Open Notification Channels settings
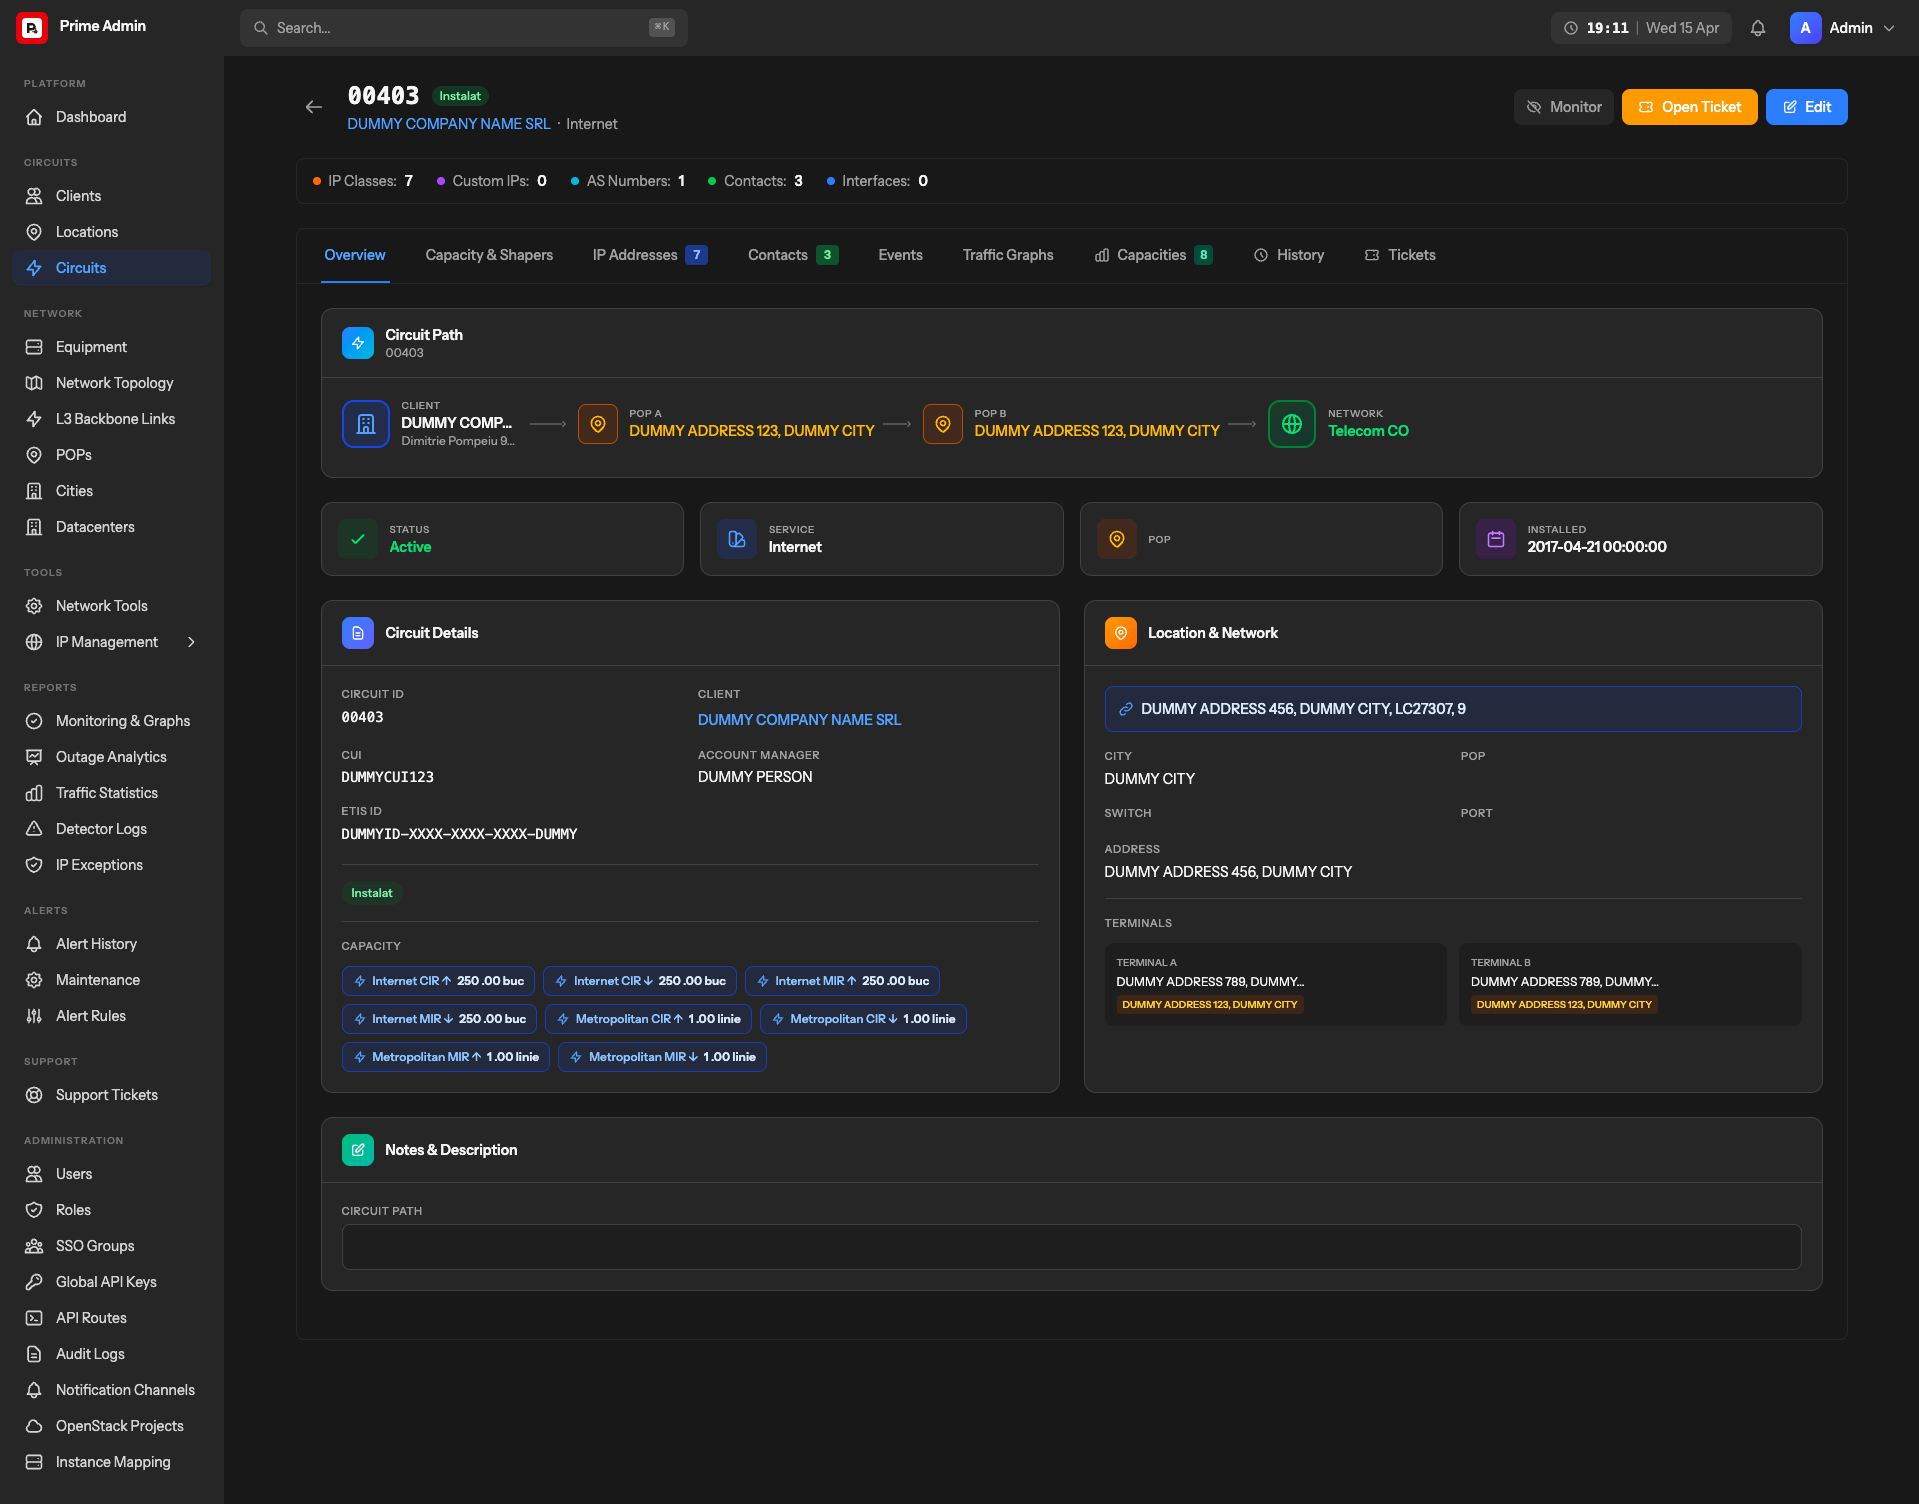Viewport: 1919px width, 1504px height. coord(125,1390)
